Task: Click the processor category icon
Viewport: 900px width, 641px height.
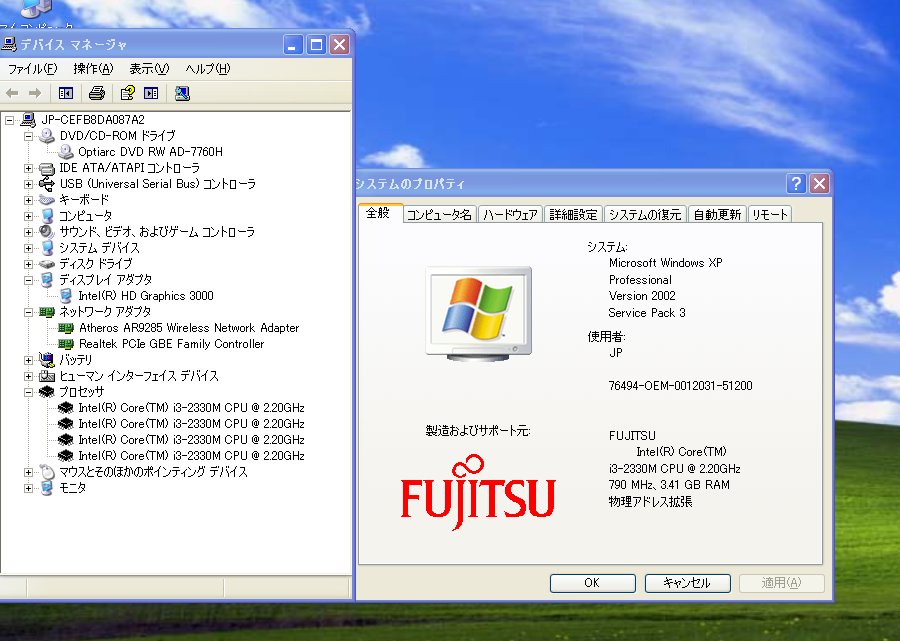Action: [46, 392]
